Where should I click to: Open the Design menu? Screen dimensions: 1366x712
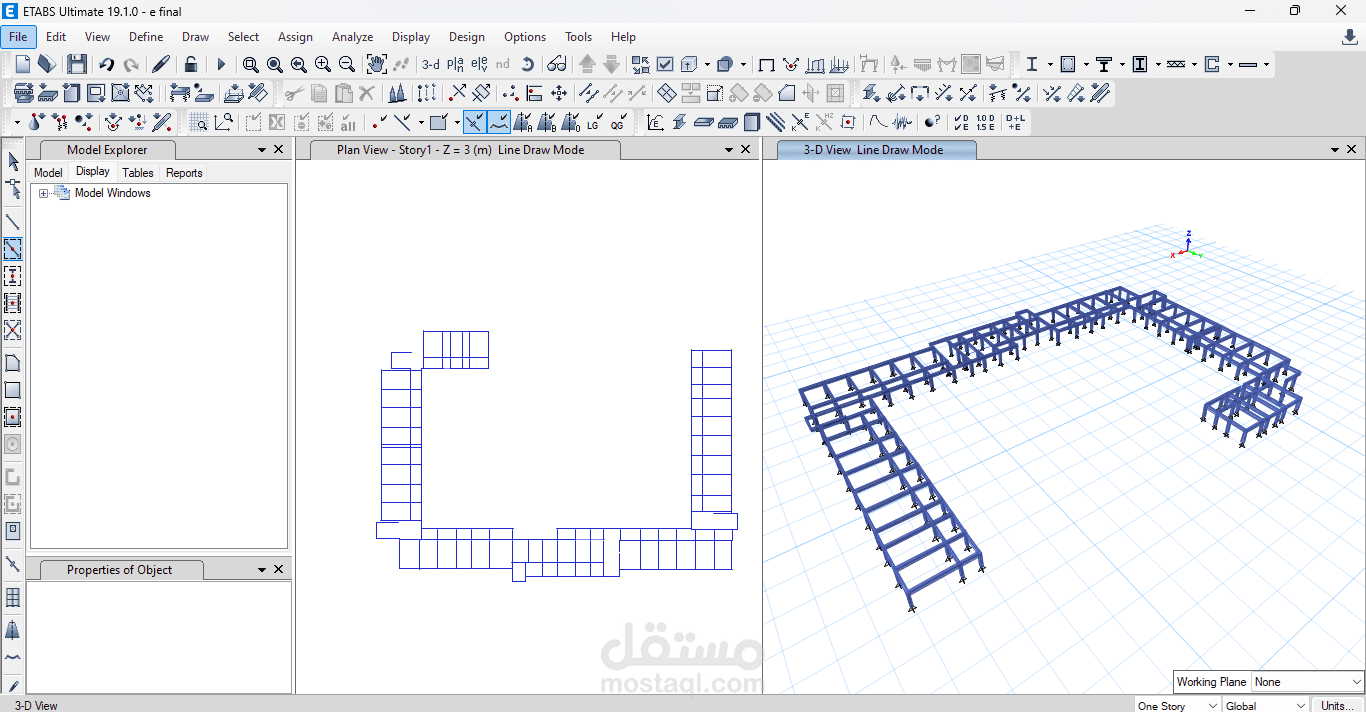[466, 37]
